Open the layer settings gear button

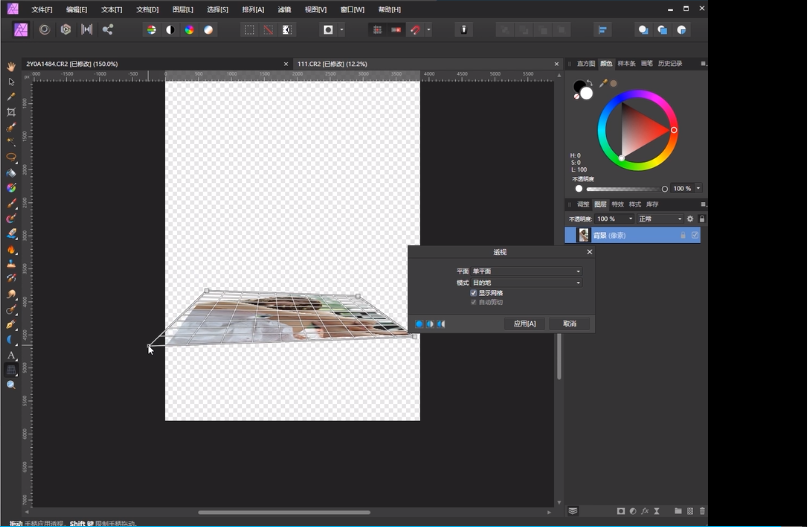(690, 219)
